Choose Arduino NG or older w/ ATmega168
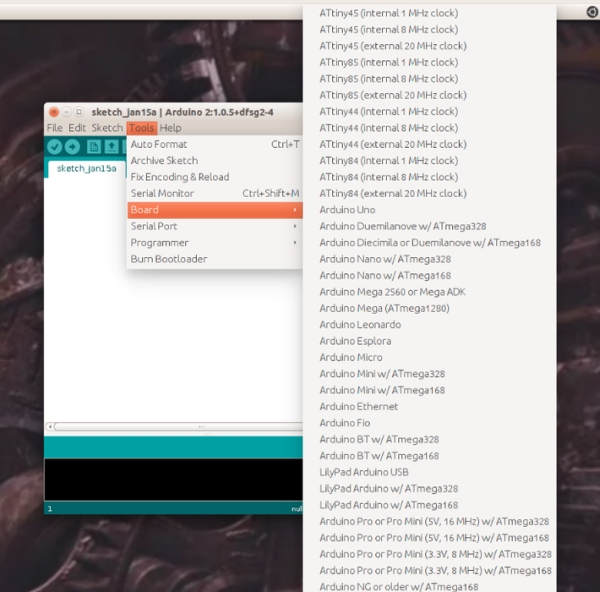Screen dimensions: 600x592 (x=430, y=587)
